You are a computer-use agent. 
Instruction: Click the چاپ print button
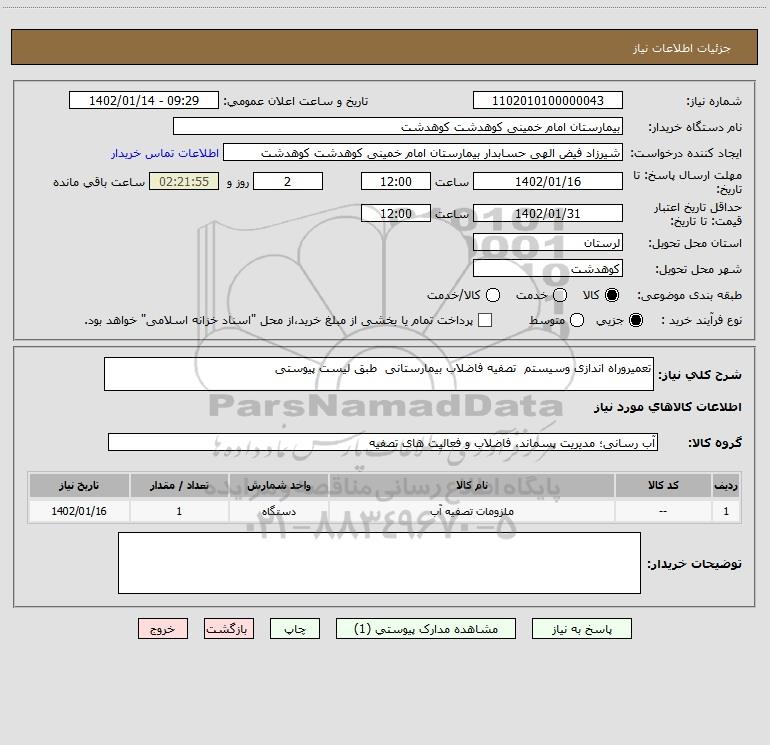[x=295, y=629]
